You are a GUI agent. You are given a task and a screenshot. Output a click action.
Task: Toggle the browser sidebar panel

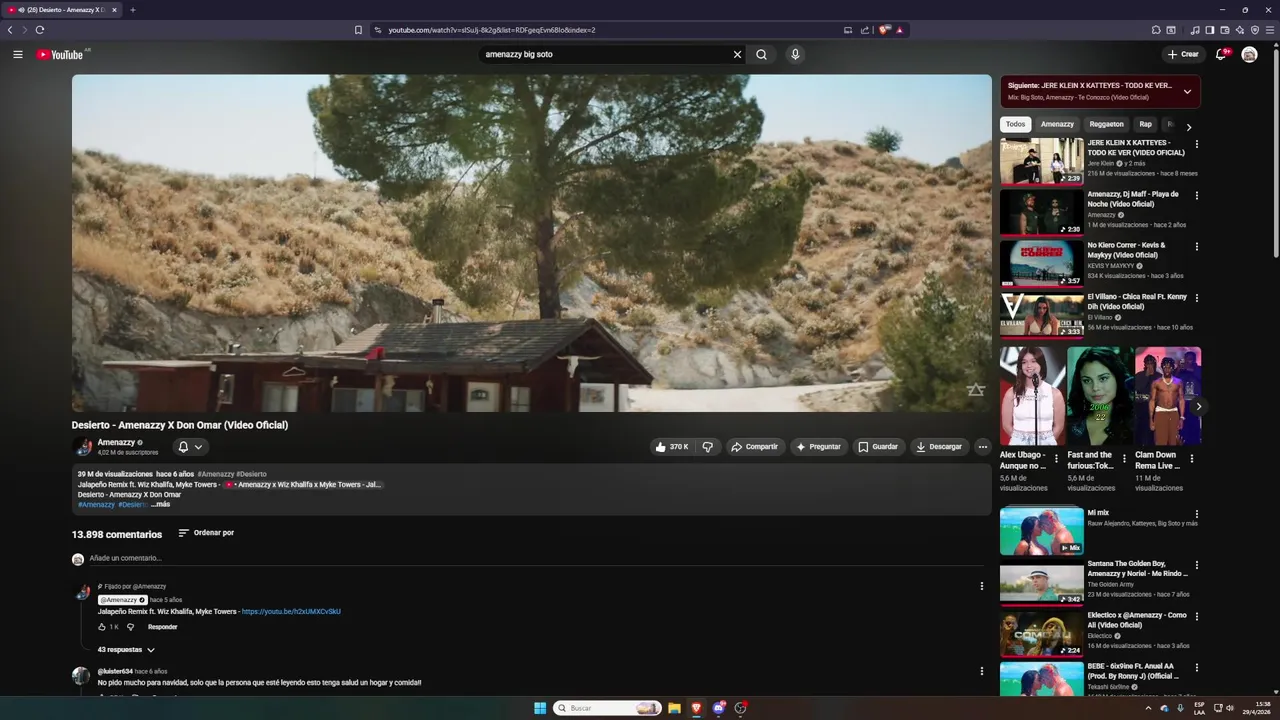1210,30
